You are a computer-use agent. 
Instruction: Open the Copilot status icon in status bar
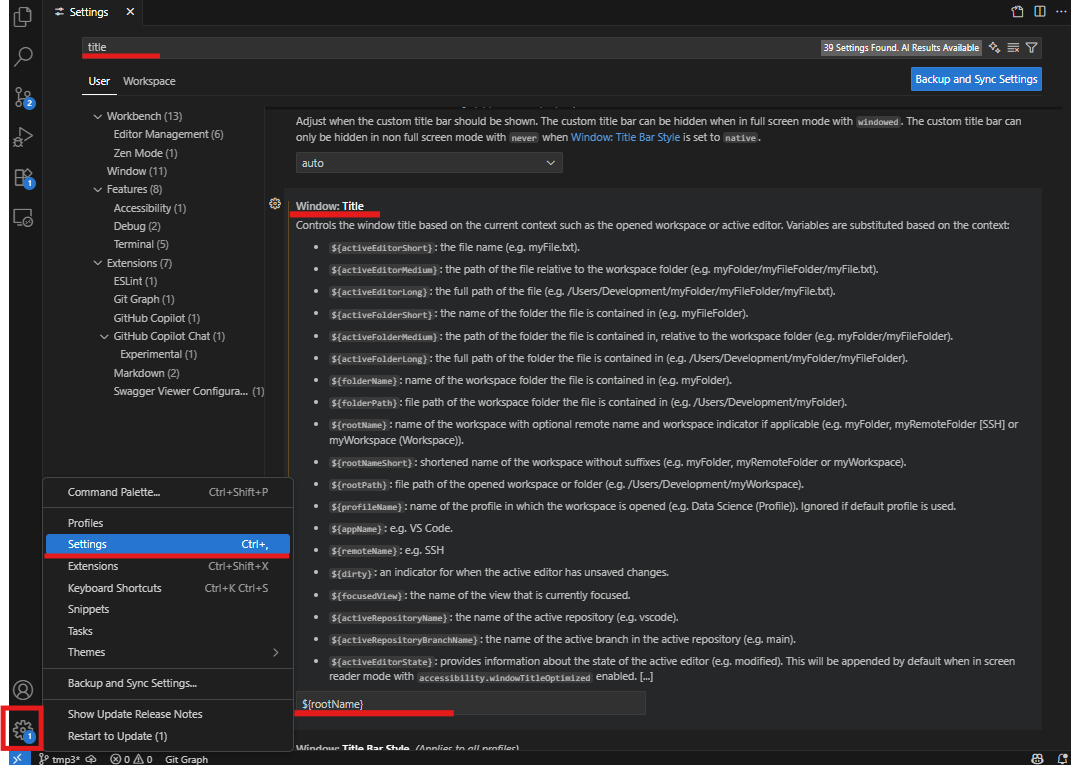(x=1037, y=759)
